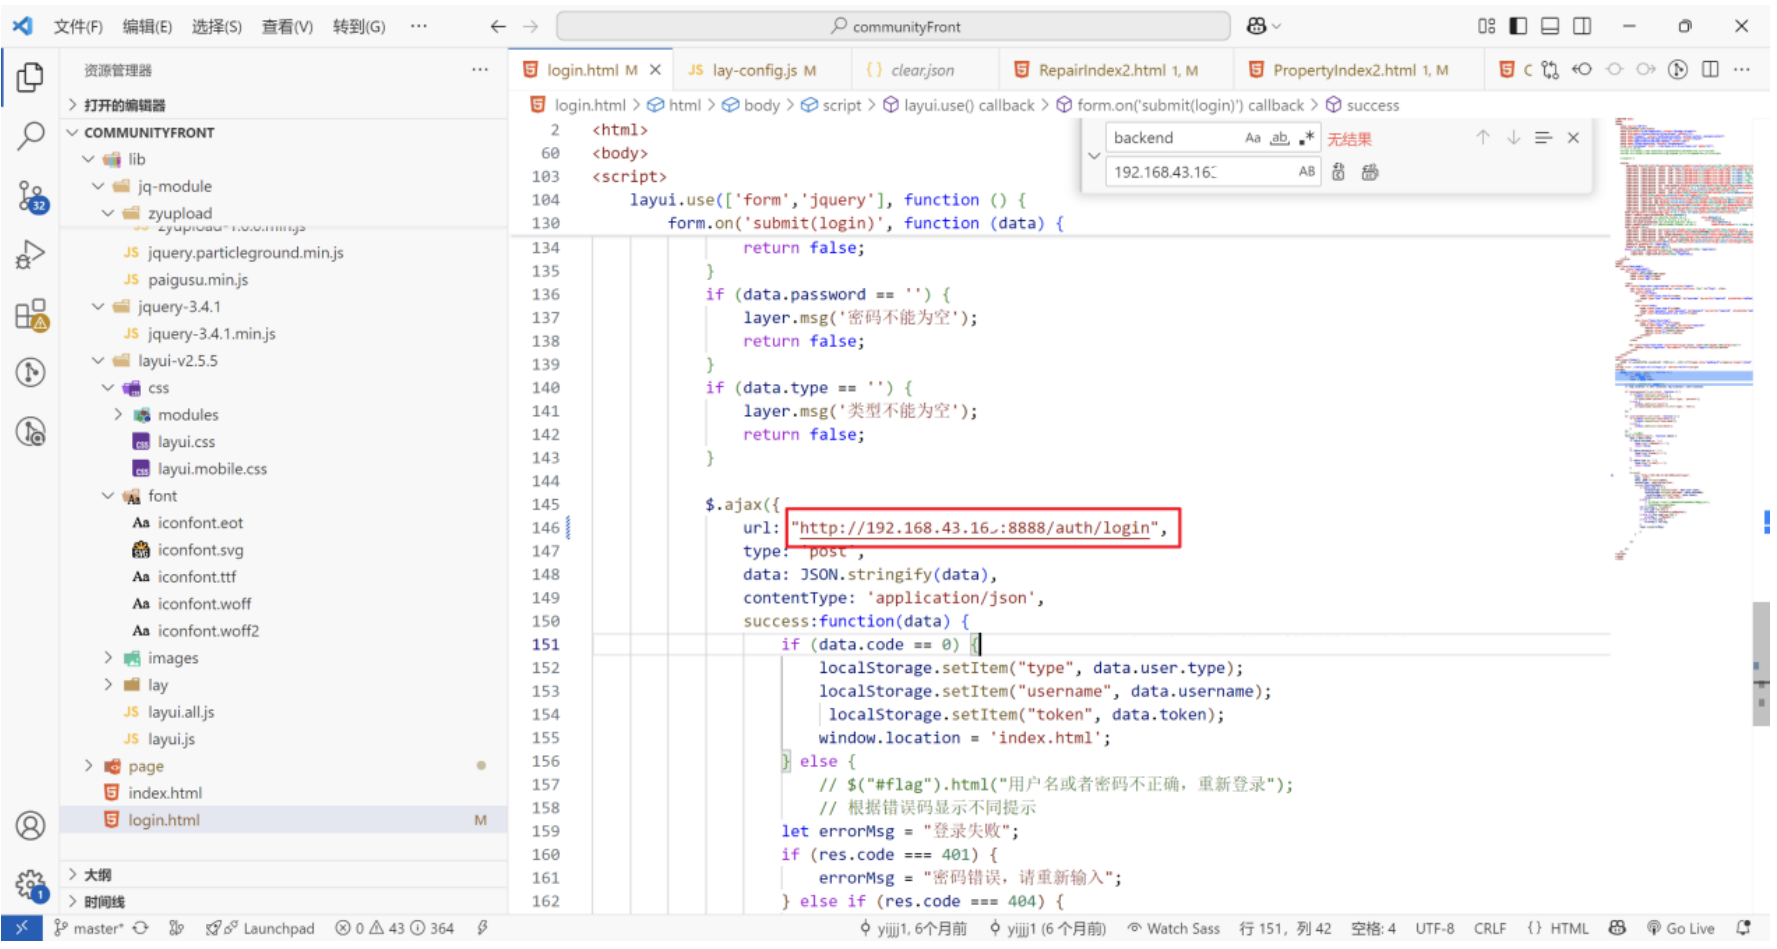
Task: Open Manage settings gear icon
Action: click(x=31, y=885)
